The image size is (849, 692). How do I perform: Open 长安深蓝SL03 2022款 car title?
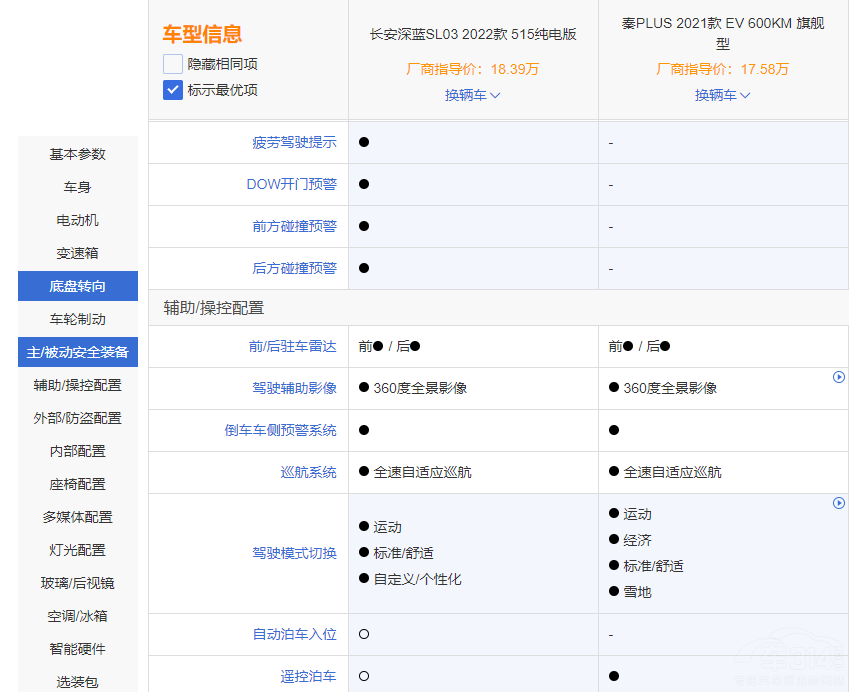tap(473, 34)
